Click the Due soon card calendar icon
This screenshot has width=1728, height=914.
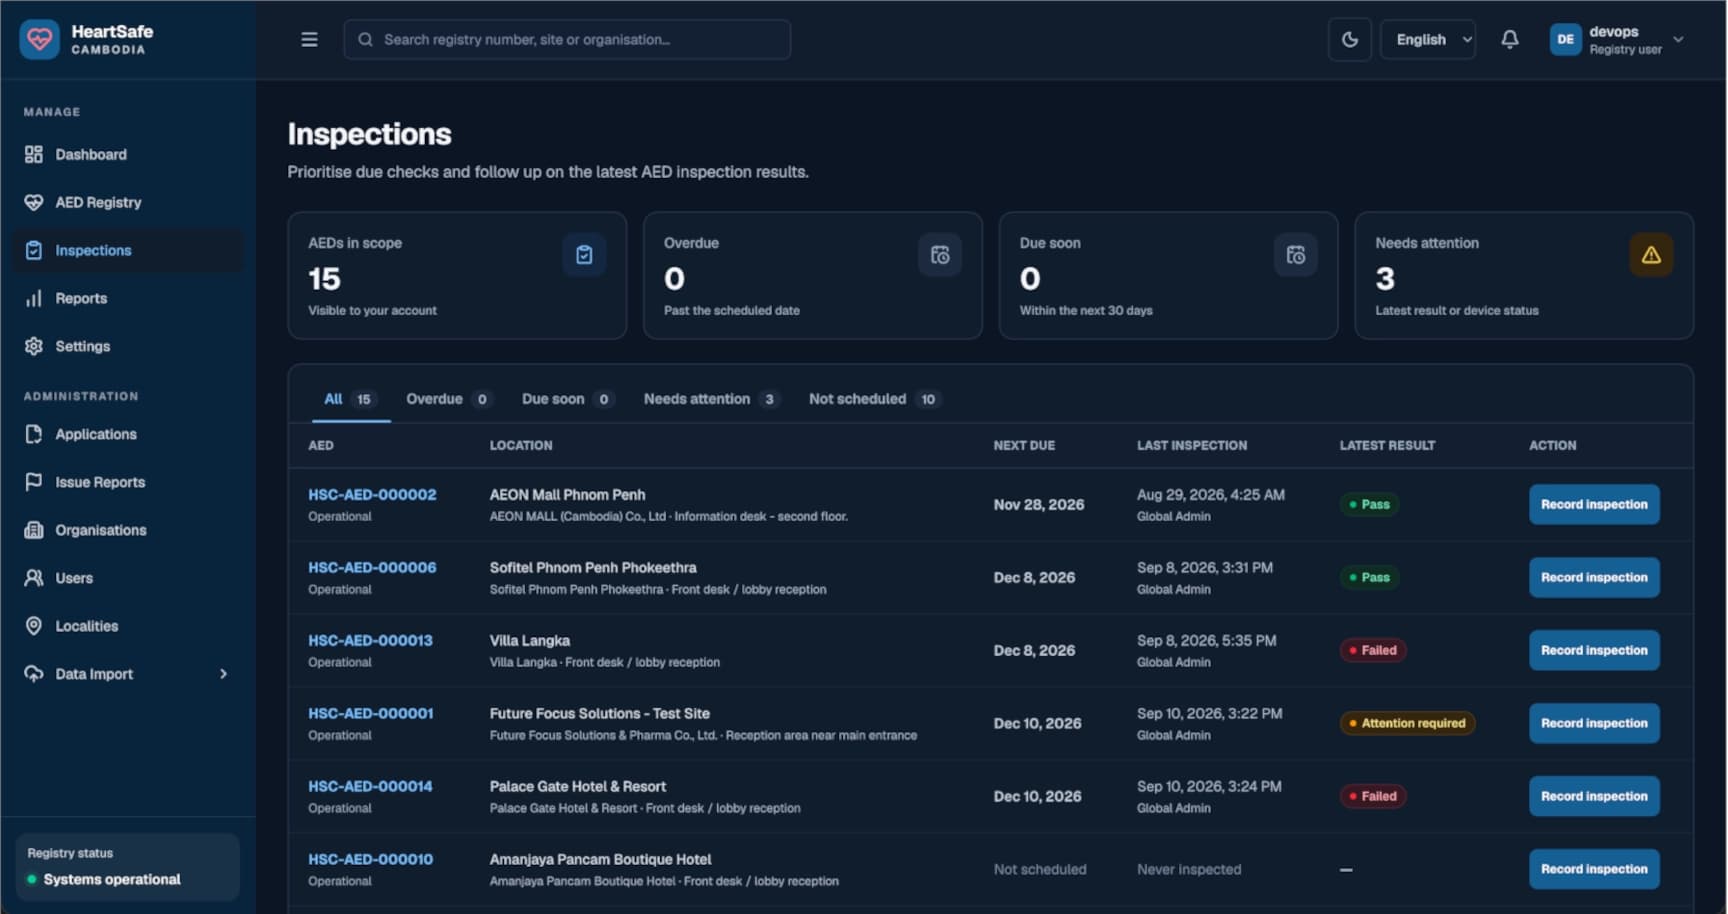coord(1296,255)
